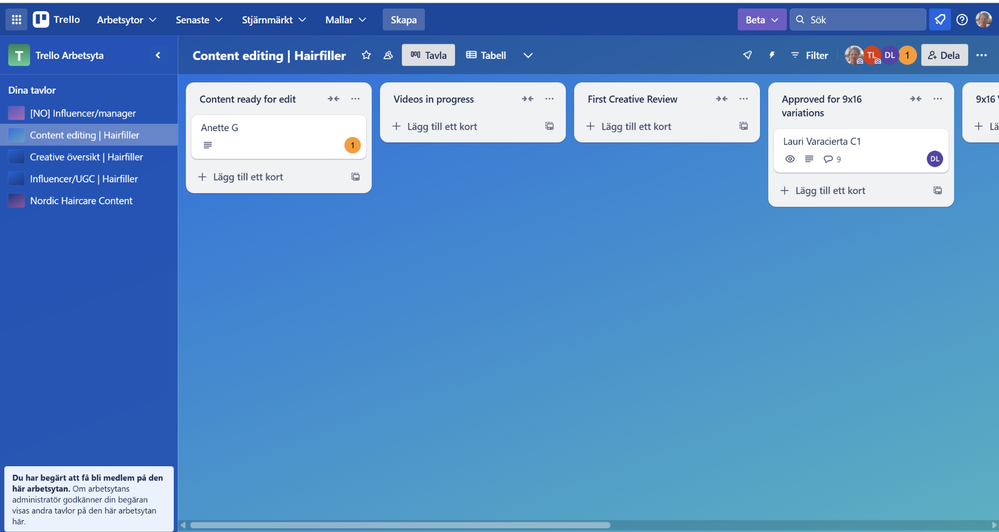
Task: Open the Filter button
Action: 809,55
